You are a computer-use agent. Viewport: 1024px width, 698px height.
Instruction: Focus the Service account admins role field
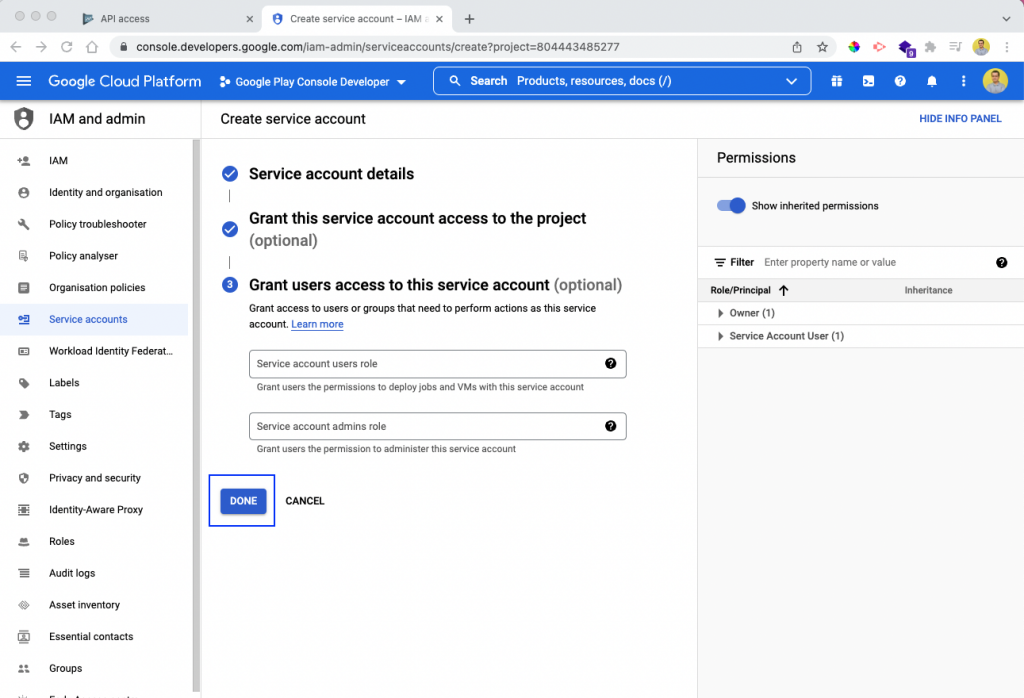[438, 426]
